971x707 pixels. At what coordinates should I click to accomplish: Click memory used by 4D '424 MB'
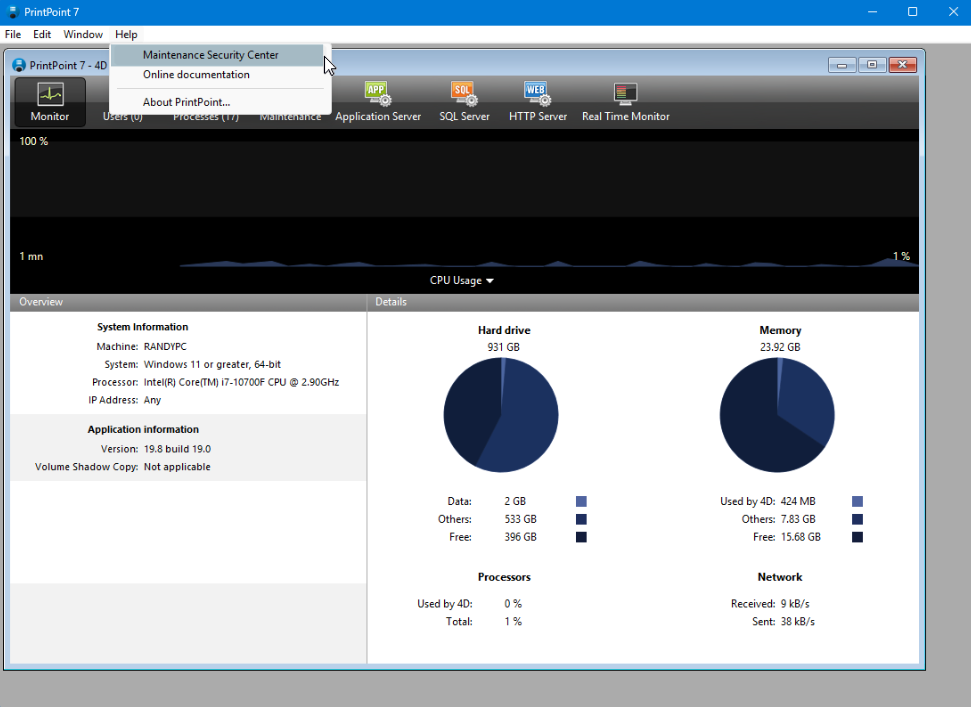[x=798, y=501]
